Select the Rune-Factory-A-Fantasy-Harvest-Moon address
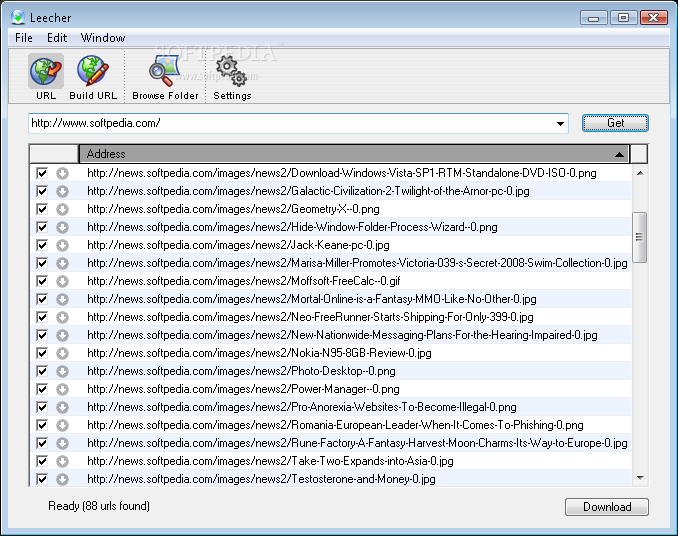678x536 pixels. [357, 443]
